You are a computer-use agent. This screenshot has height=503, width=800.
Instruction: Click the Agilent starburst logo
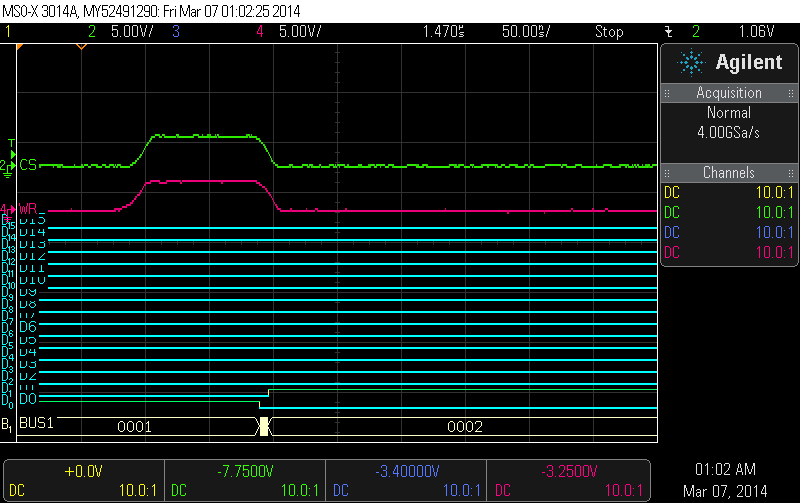691,63
